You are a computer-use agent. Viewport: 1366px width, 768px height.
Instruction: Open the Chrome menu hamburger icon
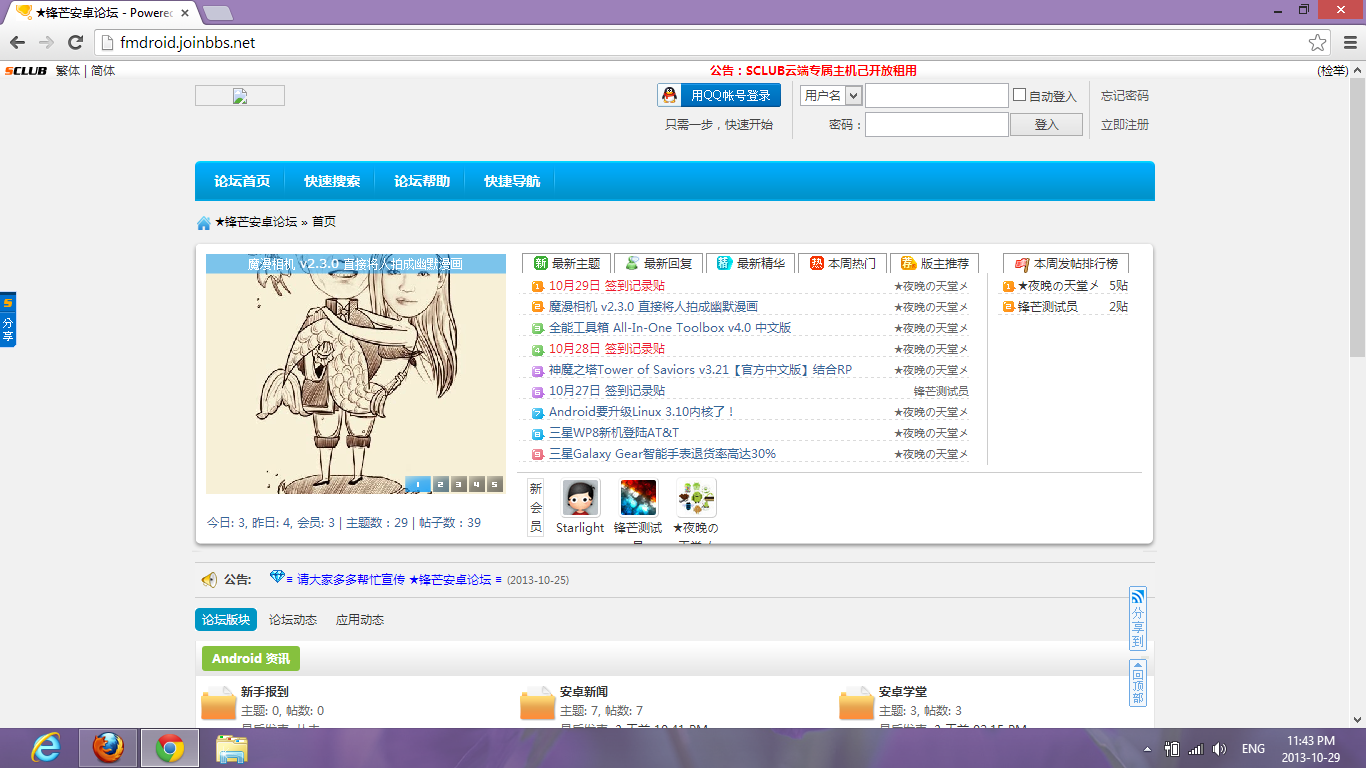tap(1349, 42)
